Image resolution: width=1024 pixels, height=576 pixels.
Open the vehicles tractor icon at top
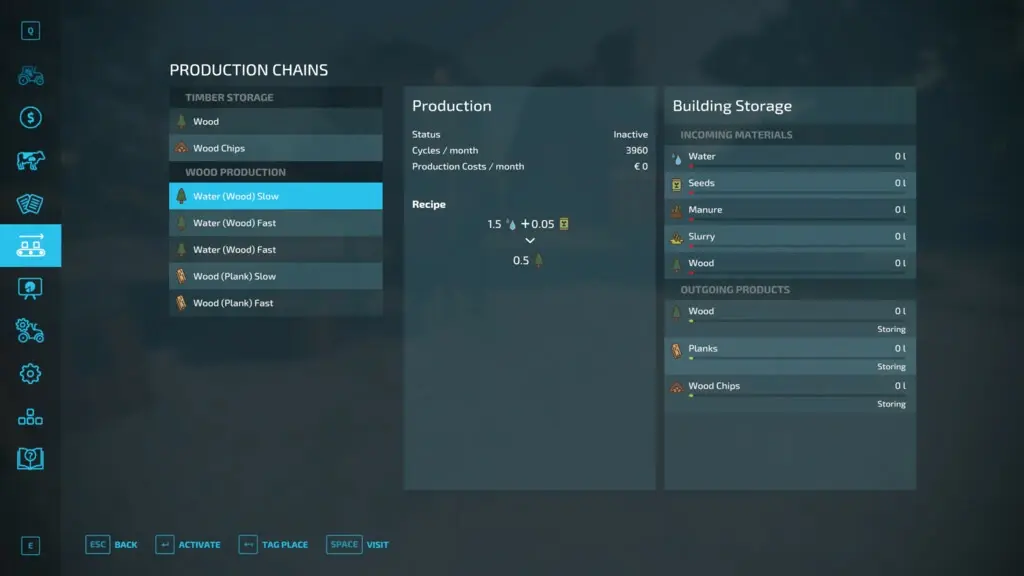click(30, 75)
